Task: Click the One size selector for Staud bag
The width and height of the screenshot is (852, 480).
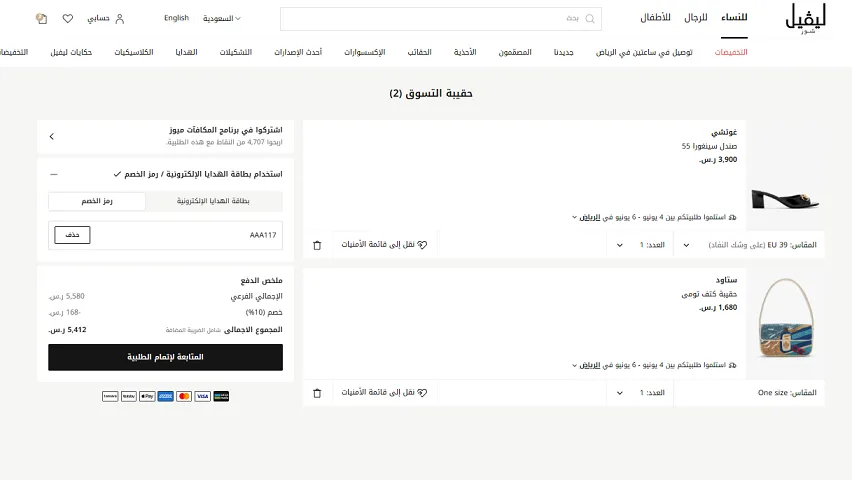Action: [749, 393]
